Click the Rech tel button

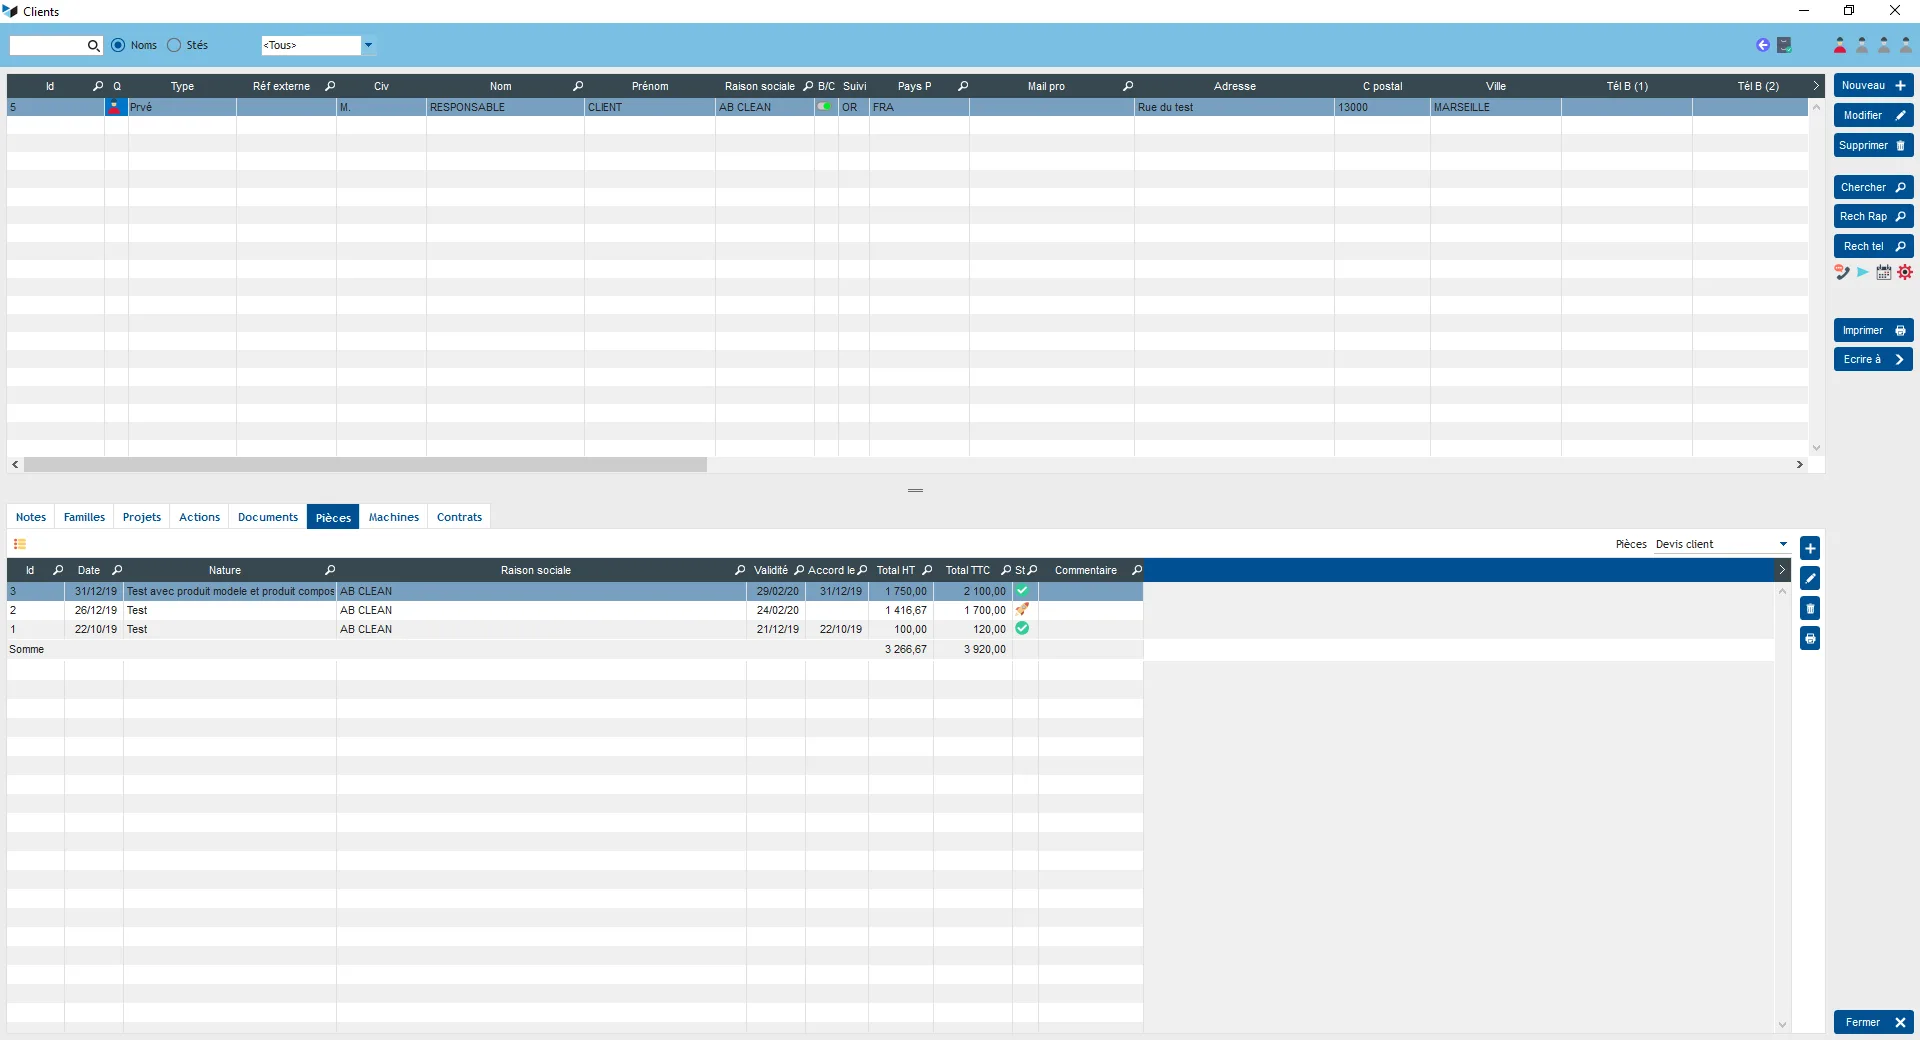click(1874, 247)
